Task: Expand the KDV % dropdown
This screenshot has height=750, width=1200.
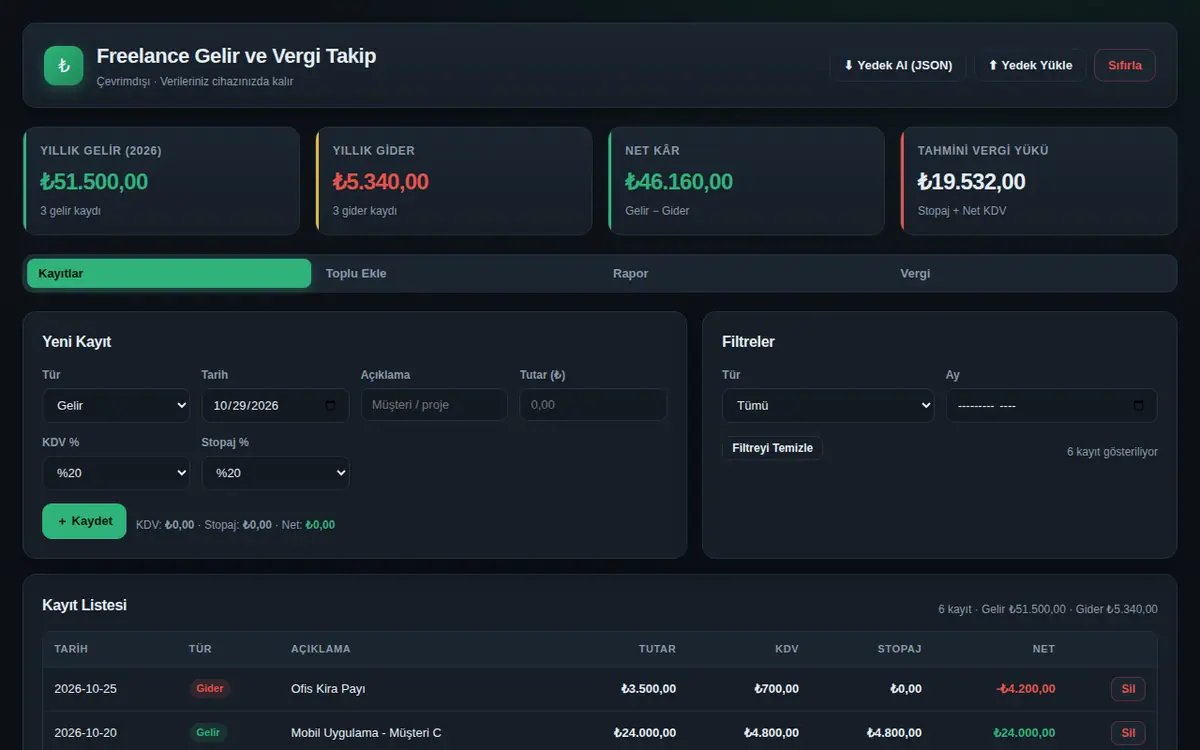Action: click(116, 473)
